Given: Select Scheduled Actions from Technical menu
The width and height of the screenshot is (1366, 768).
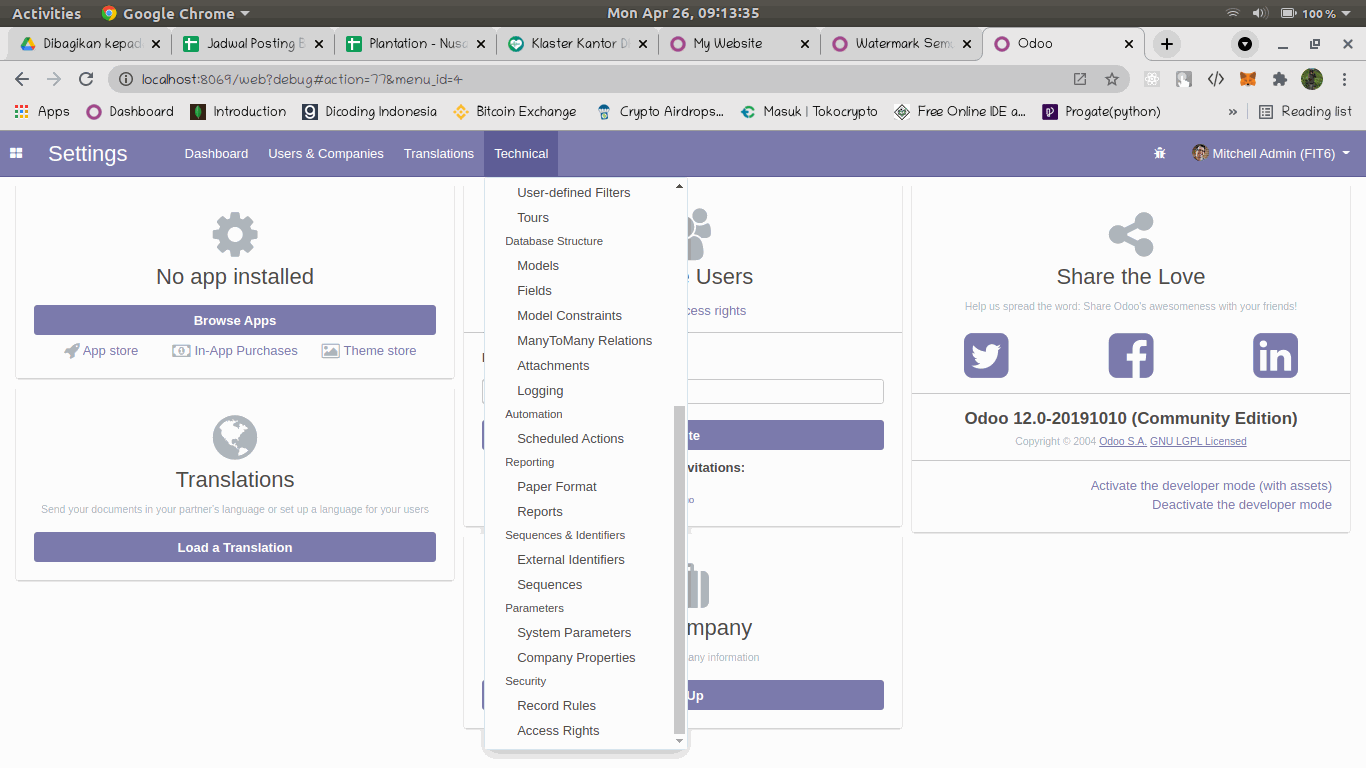Looking at the screenshot, I should pos(570,438).
